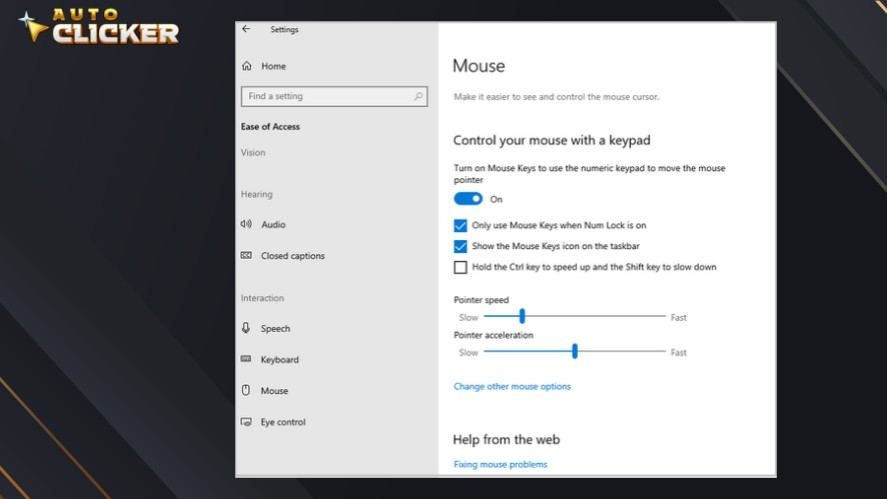Screen dimensions: 887x499
Task: Click the Pointer acceleration label
Action: click(493, 335)
